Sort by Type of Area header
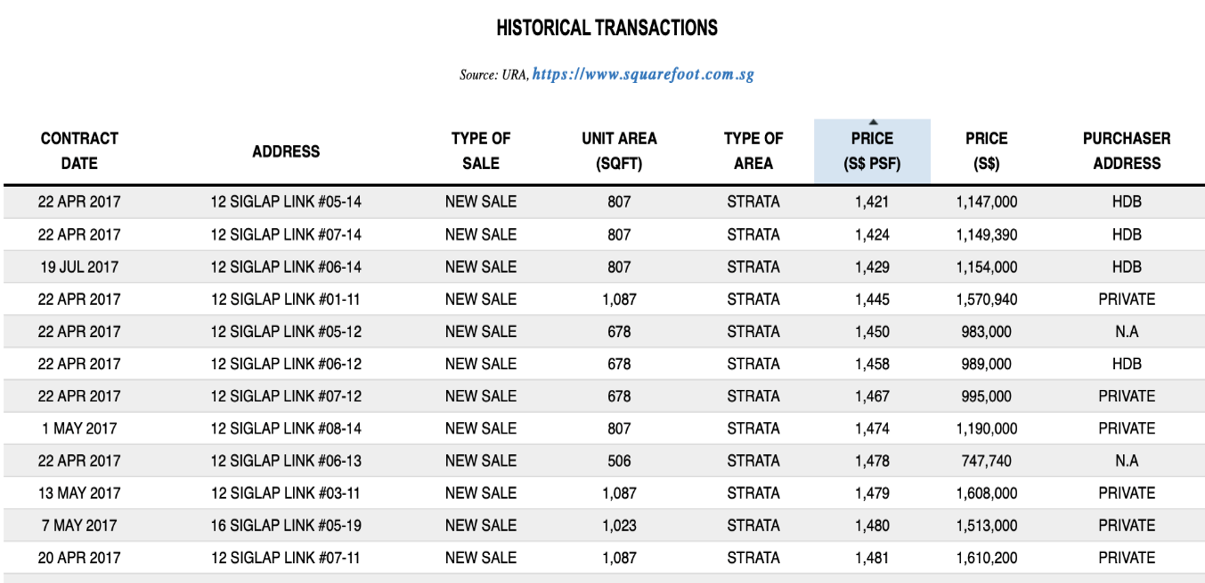The image size is (1205, 583). (x=753, y=151)
